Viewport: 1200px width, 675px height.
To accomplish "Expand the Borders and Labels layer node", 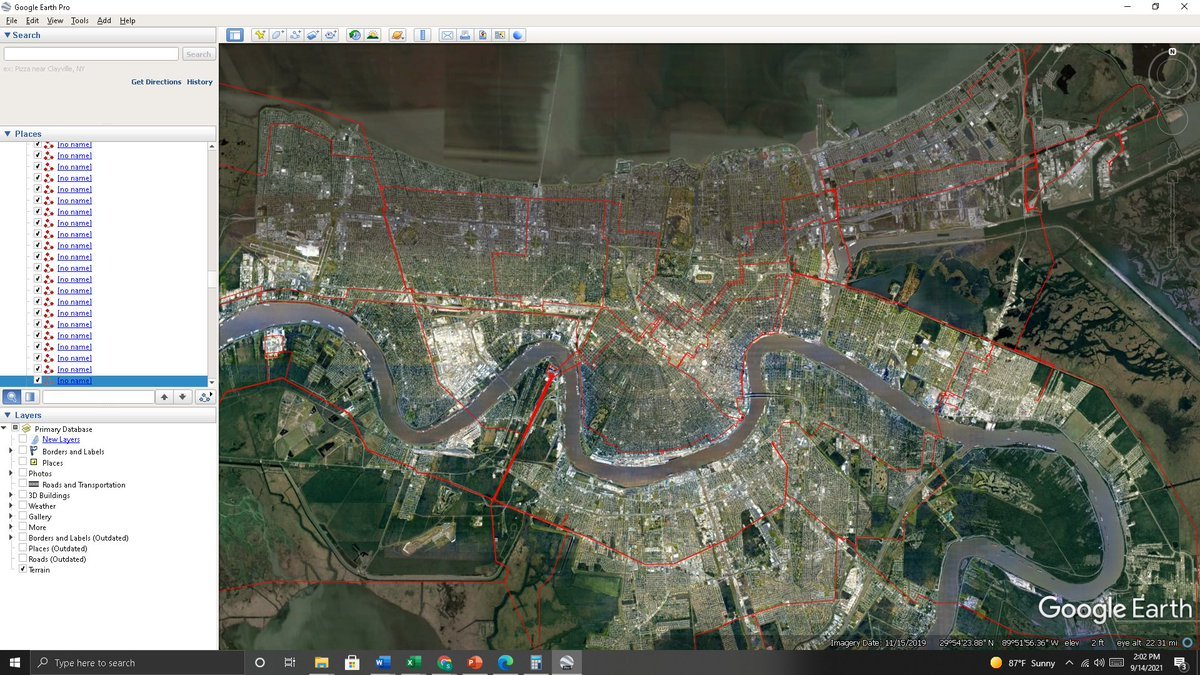I will click(12, 451).
